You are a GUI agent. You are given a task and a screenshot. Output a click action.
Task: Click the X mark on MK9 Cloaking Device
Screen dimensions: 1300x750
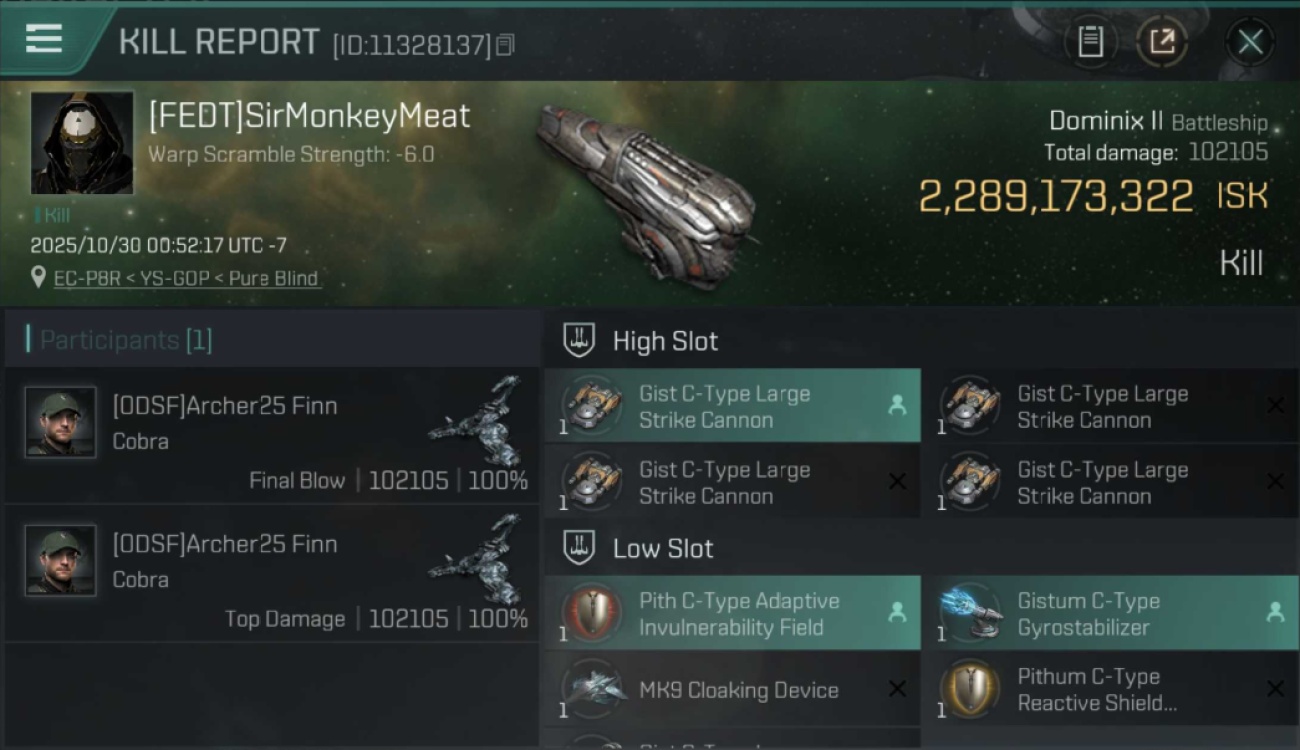(x=897, y=689)
